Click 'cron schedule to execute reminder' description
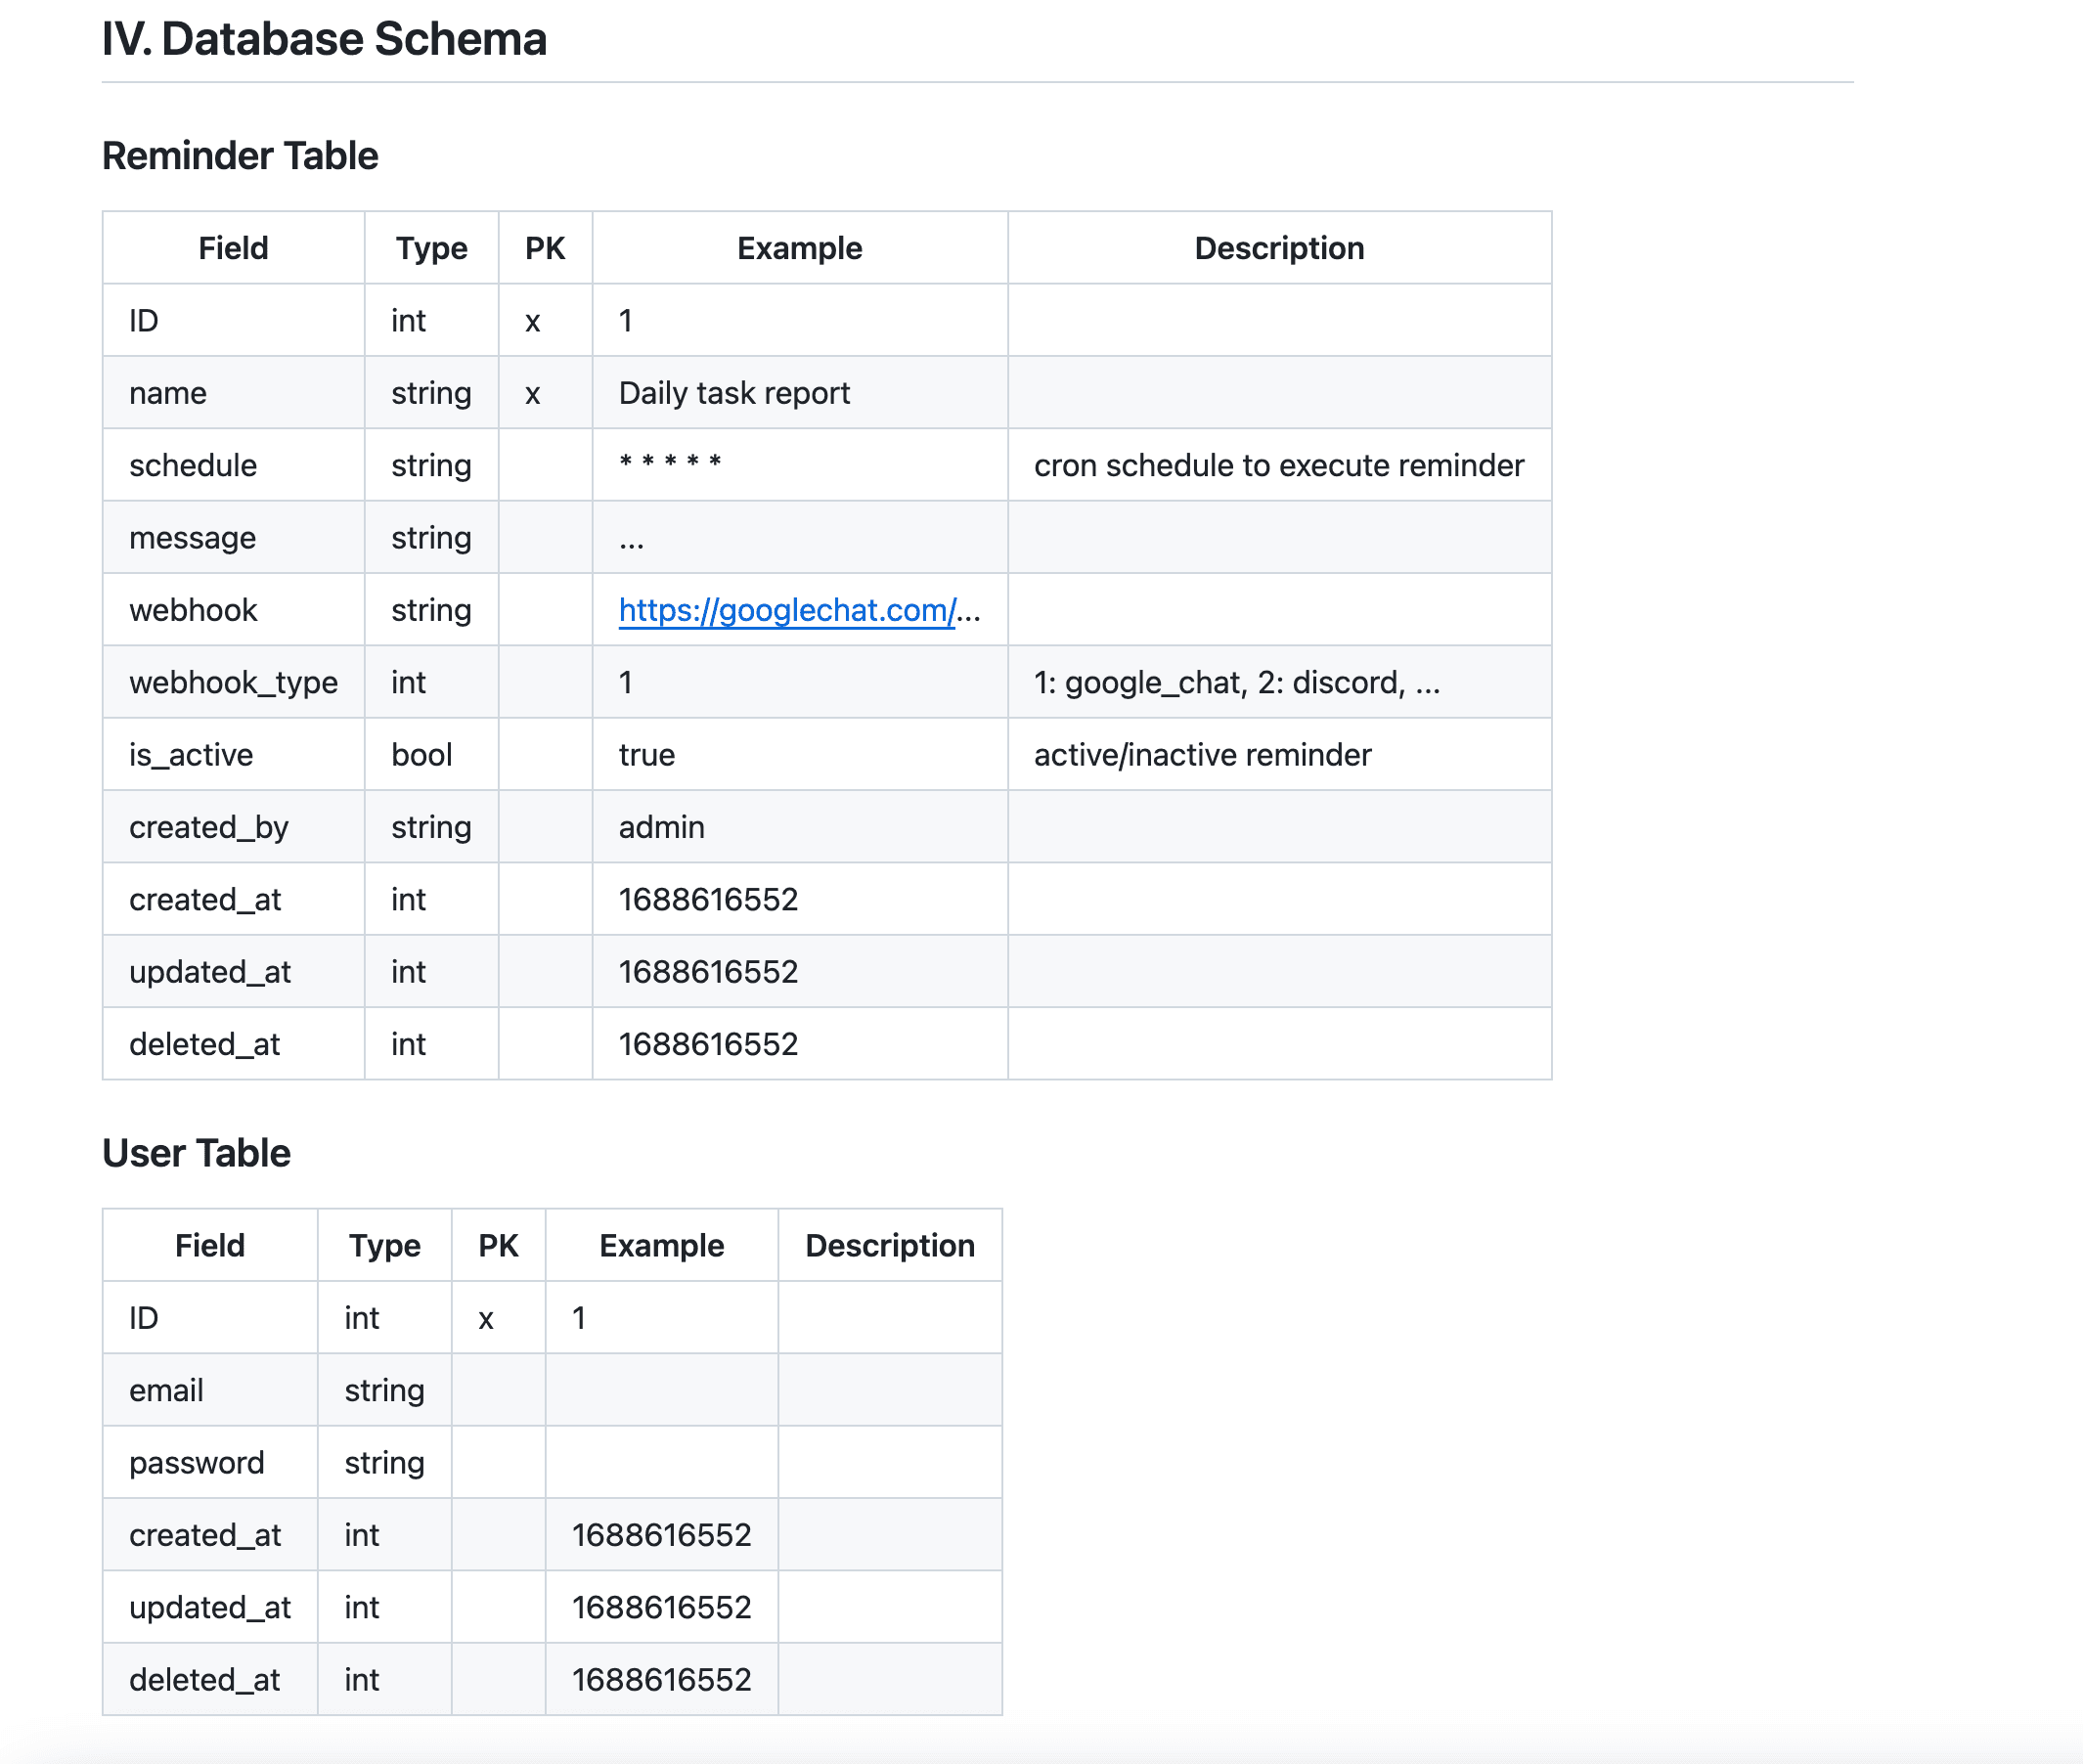 click(1279, 465)
